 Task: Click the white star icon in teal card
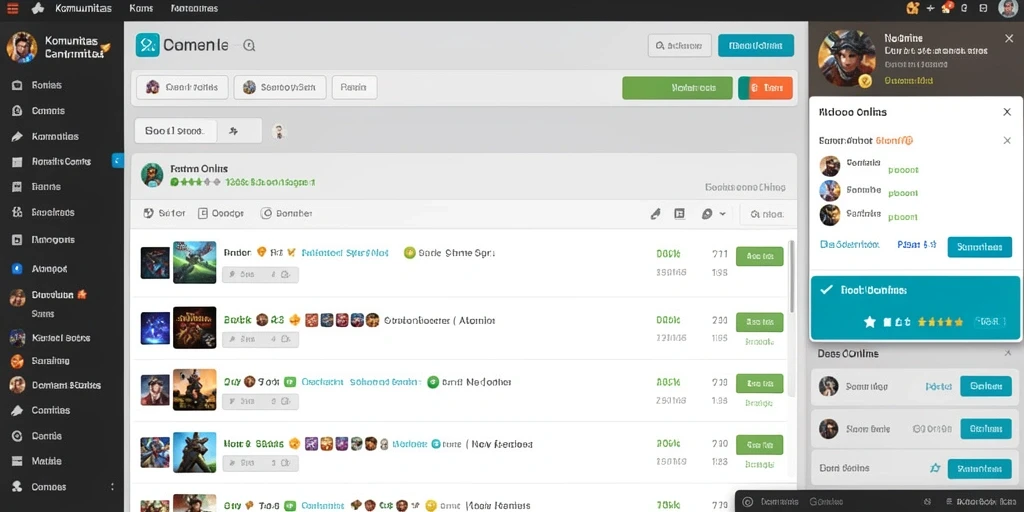pos(869,321)
